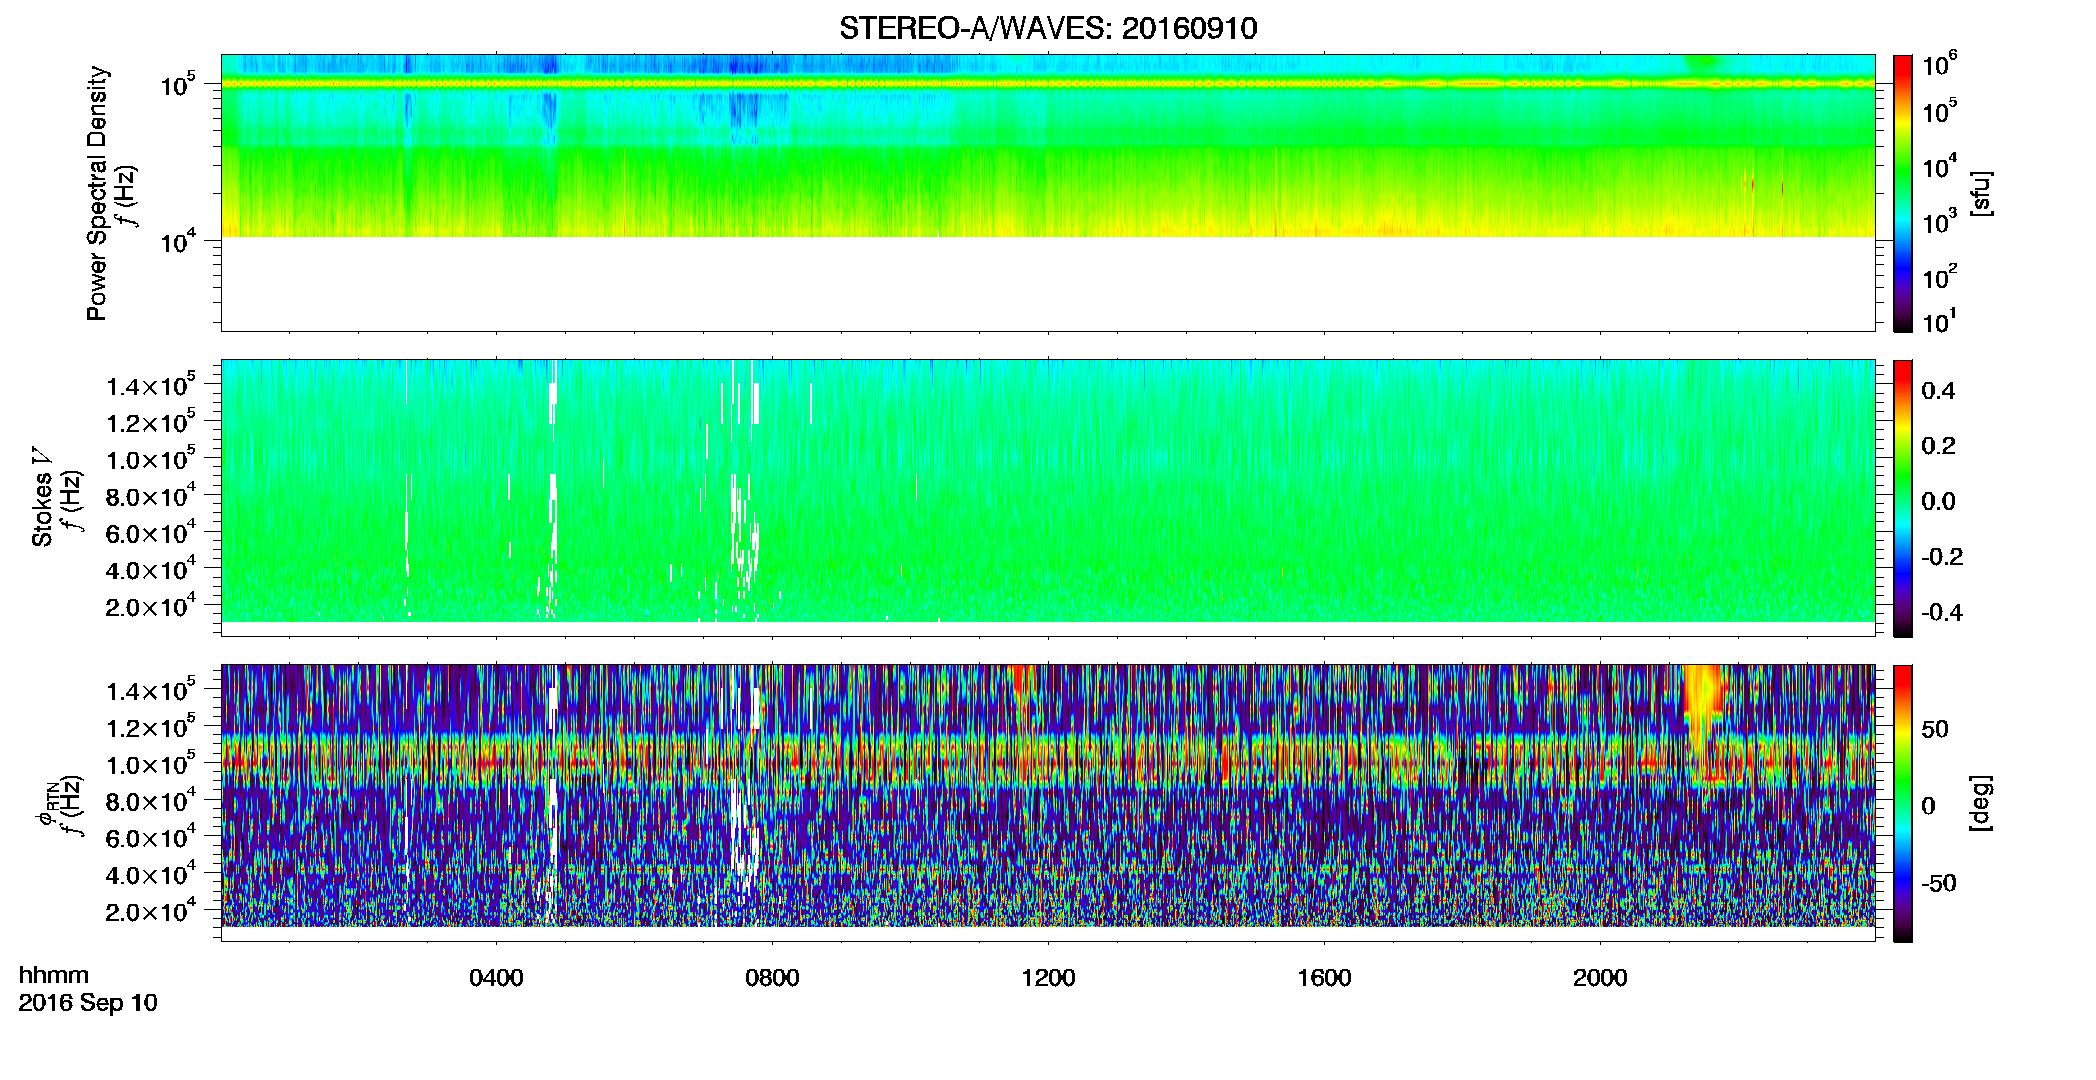Click the 10^5 y-axis tick of the power spectral density panel
This screenshot has height=1080, width=2096.
point(178,85)
